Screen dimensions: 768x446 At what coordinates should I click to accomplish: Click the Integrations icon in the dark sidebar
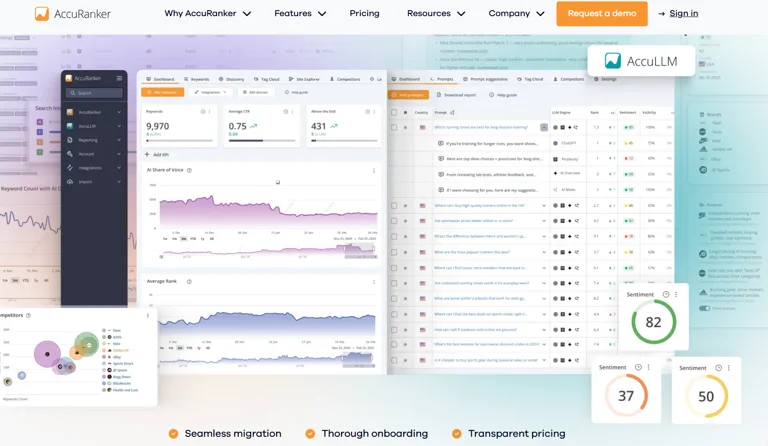pyautogui.click(x=70, y=167)
